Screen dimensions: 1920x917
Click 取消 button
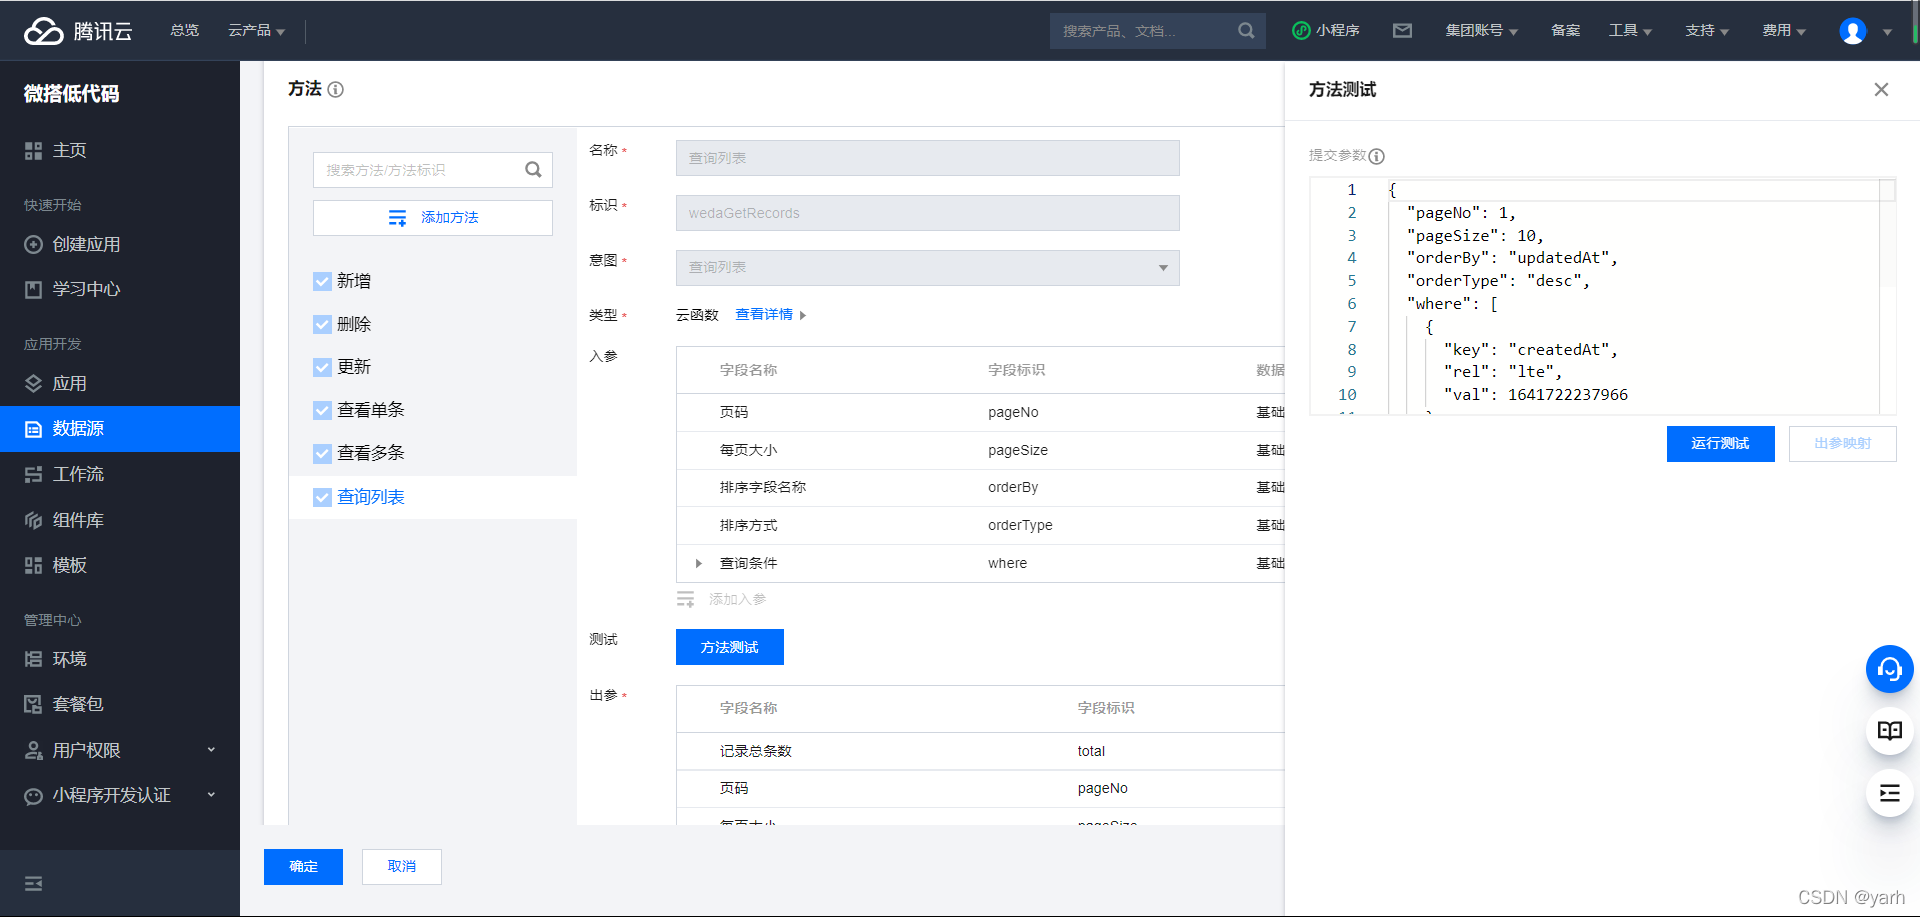tap(402, 867)
